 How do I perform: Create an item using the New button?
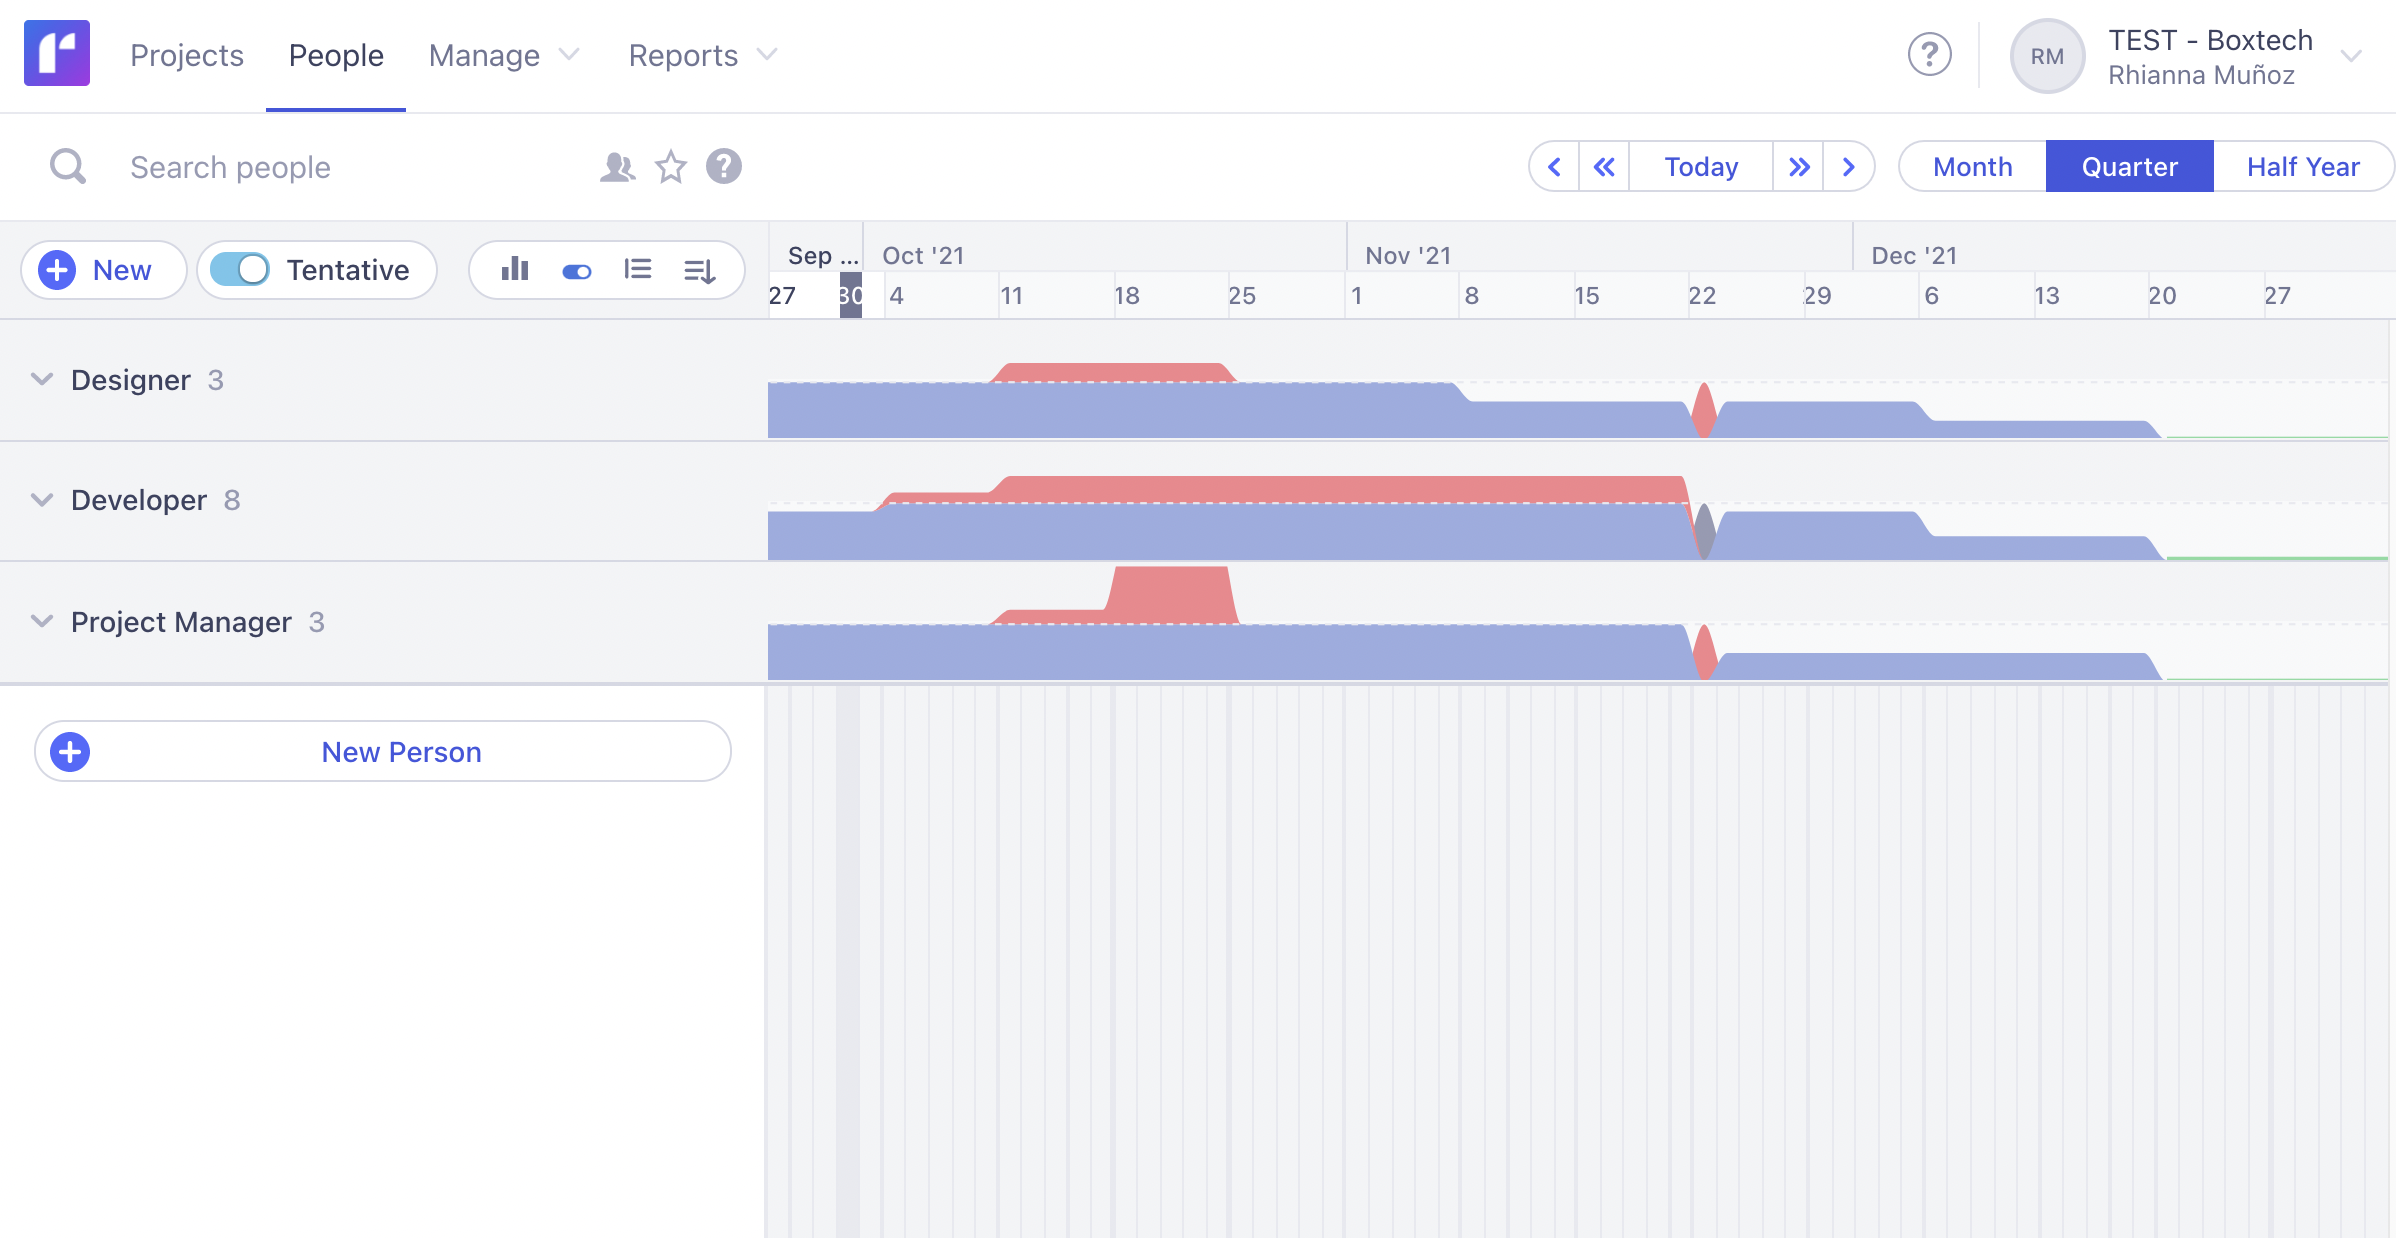pos(103,269)
